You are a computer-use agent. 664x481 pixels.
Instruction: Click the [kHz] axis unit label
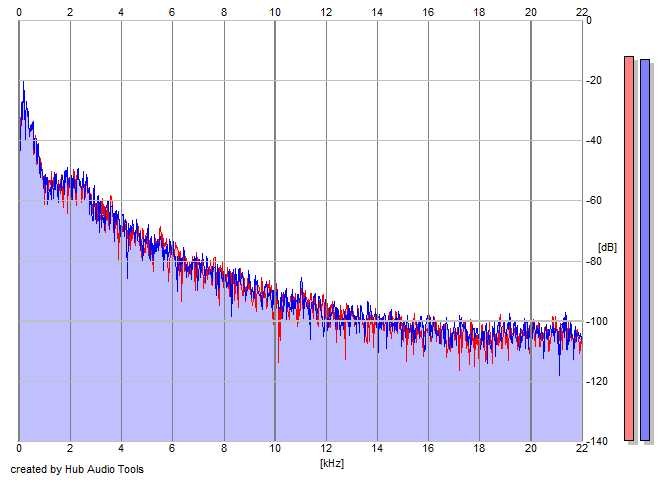coord(332,463)
